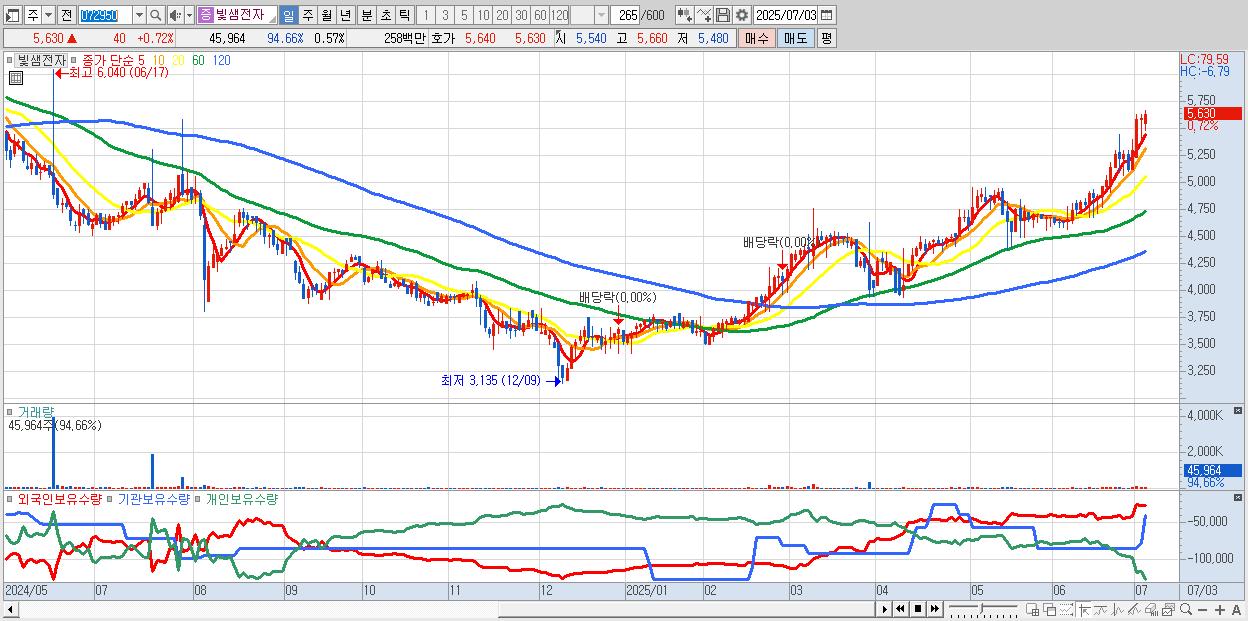Click the 빛샘전자 chart legend label
1248x621 pixels.
pyautogui.click(x=41, y=60)
